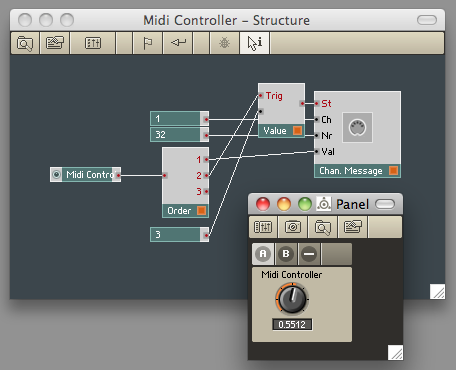Image resolution: width=456 pixels, height=370 pixels.
Task: Toggle the debug bug icon
Action: [x=224, y=43]
